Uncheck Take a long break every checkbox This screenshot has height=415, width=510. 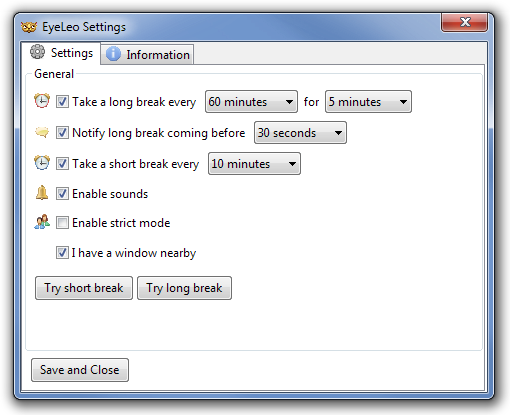tap(62, 101)
